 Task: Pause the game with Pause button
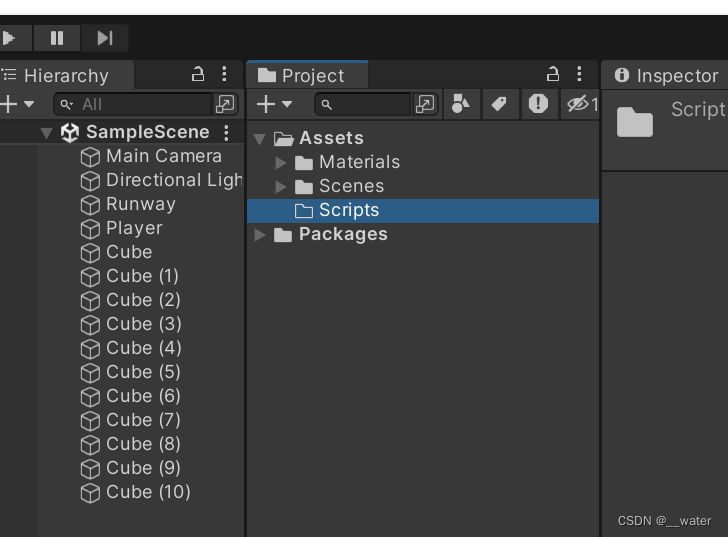click(x=57, y=38)
